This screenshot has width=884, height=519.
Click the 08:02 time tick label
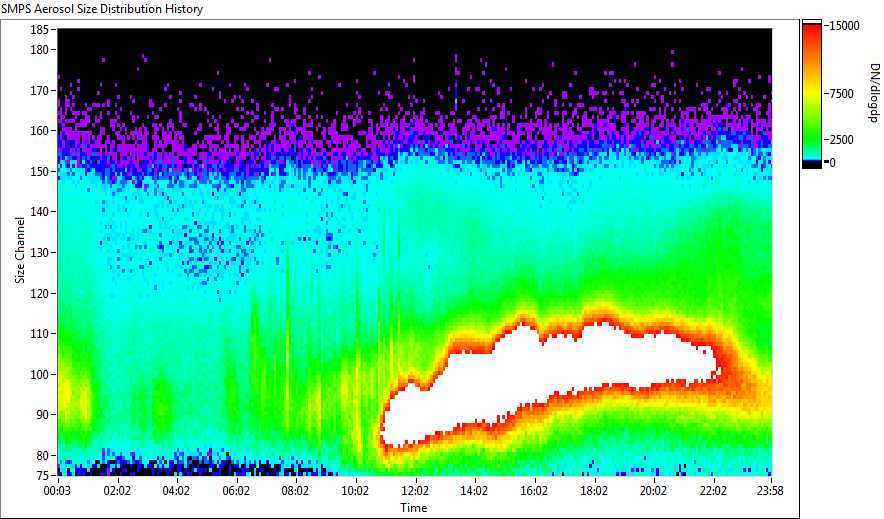pos(295,491)
